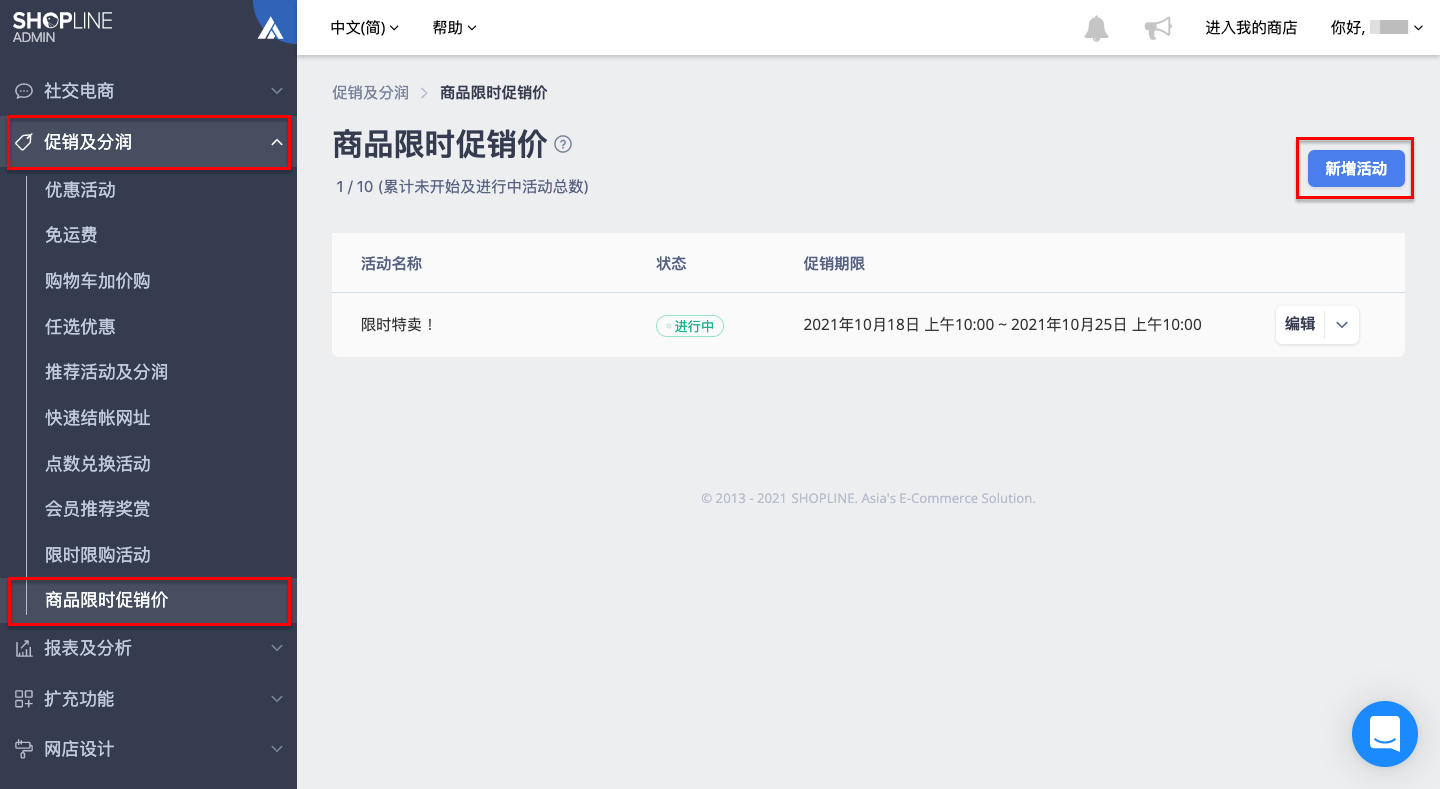Screen dimensions: 1440x789
Task: Expand the 报表及分析 menu chevron
Action: 277,648
